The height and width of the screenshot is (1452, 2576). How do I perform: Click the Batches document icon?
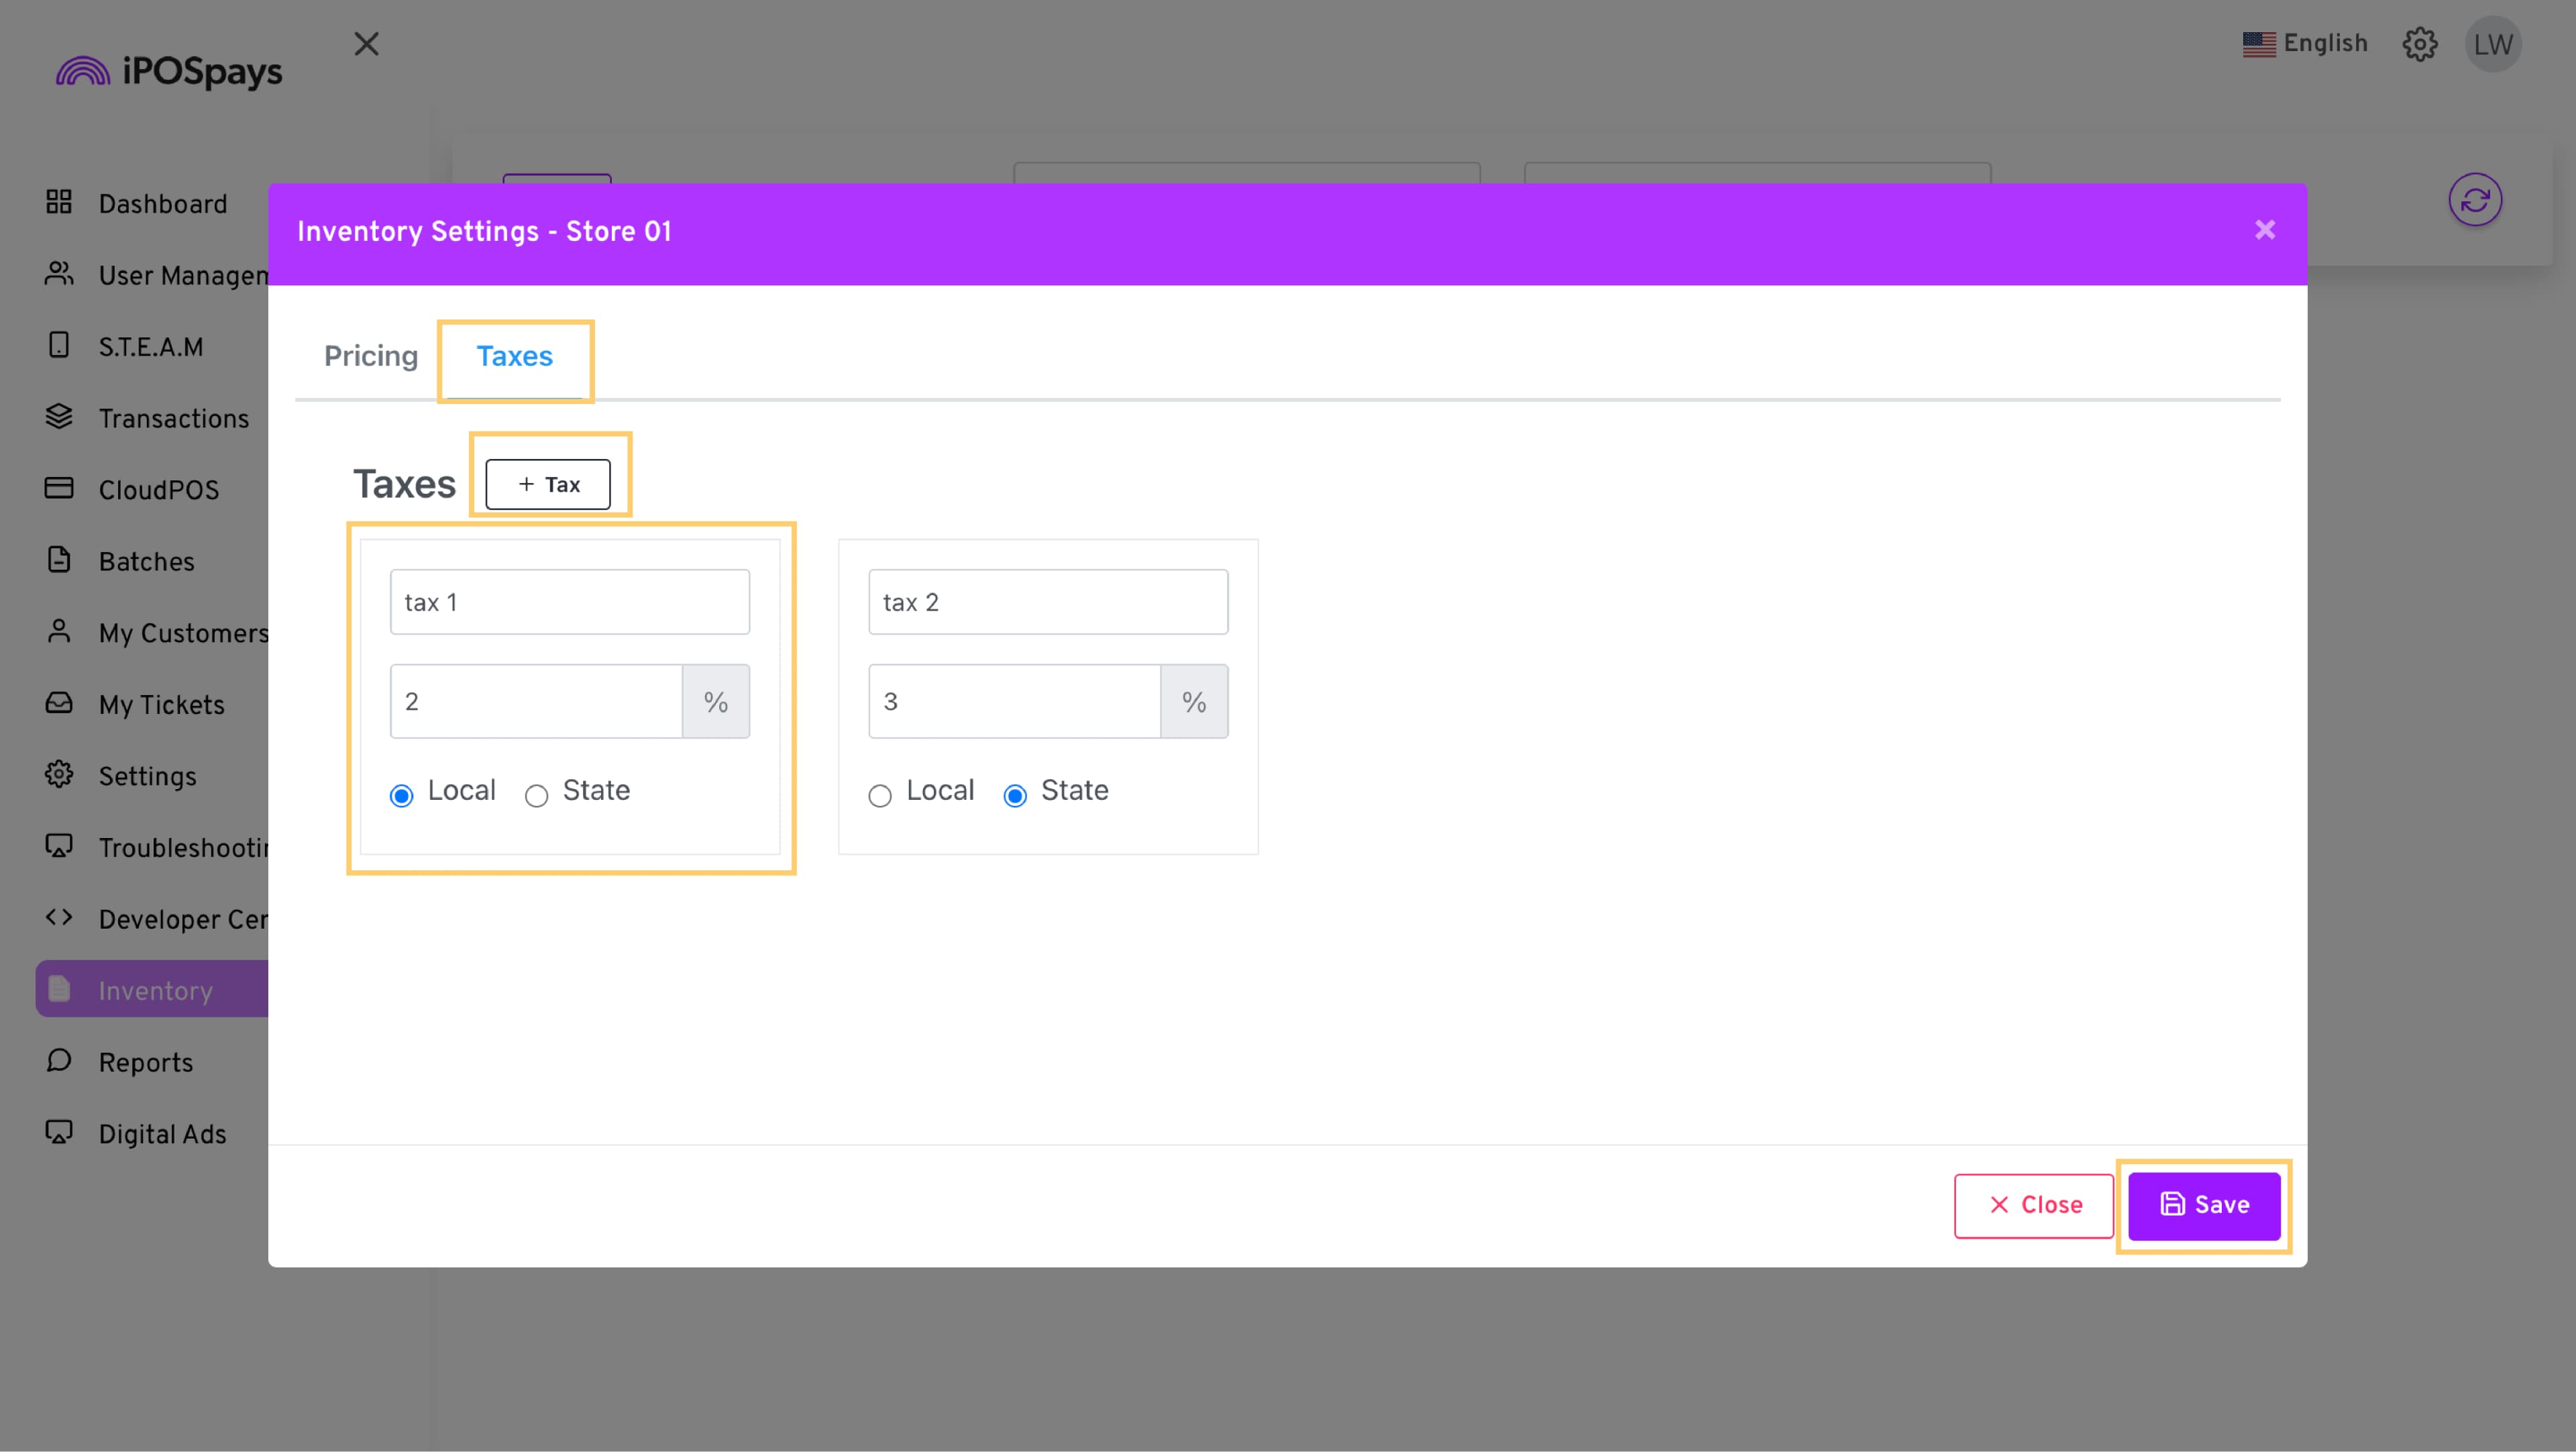pyautogui.click(x=59, y=560)
